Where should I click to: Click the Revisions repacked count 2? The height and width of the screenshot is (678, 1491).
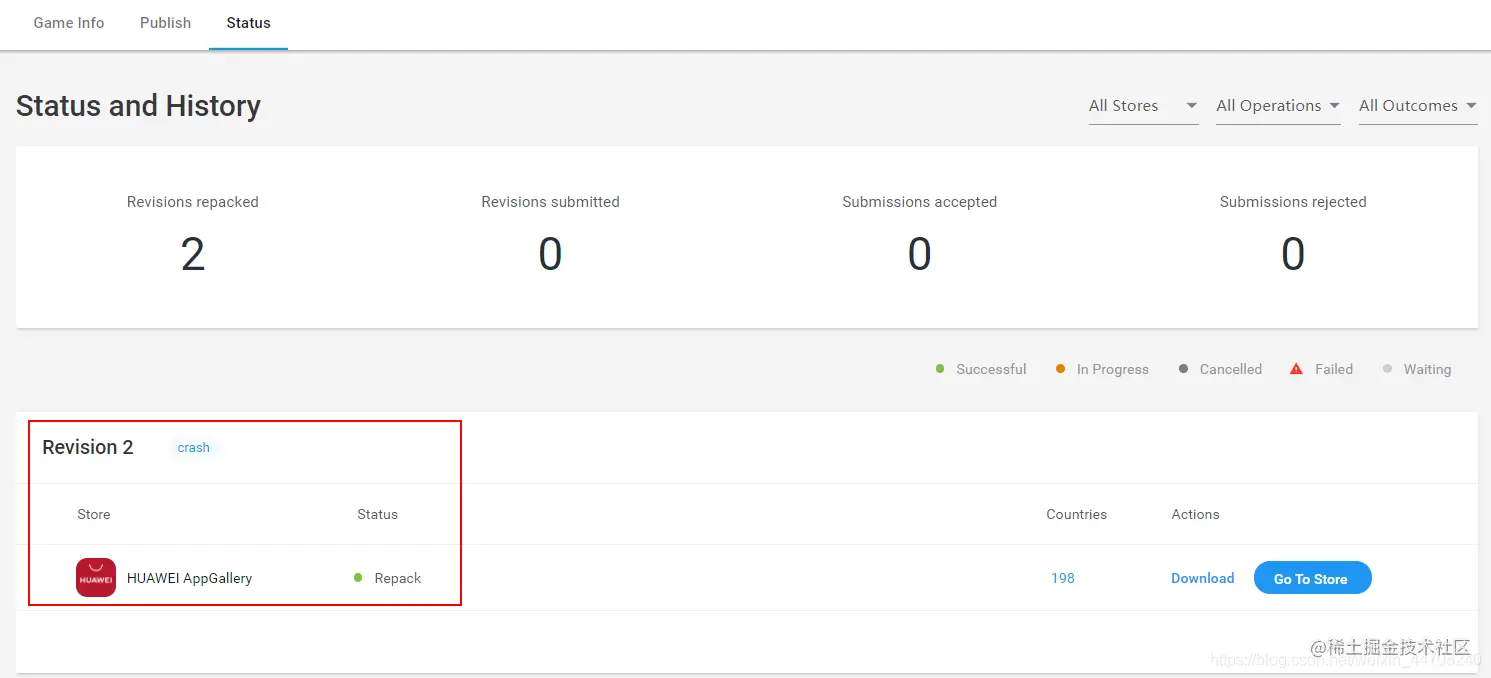tap(193, 254)
